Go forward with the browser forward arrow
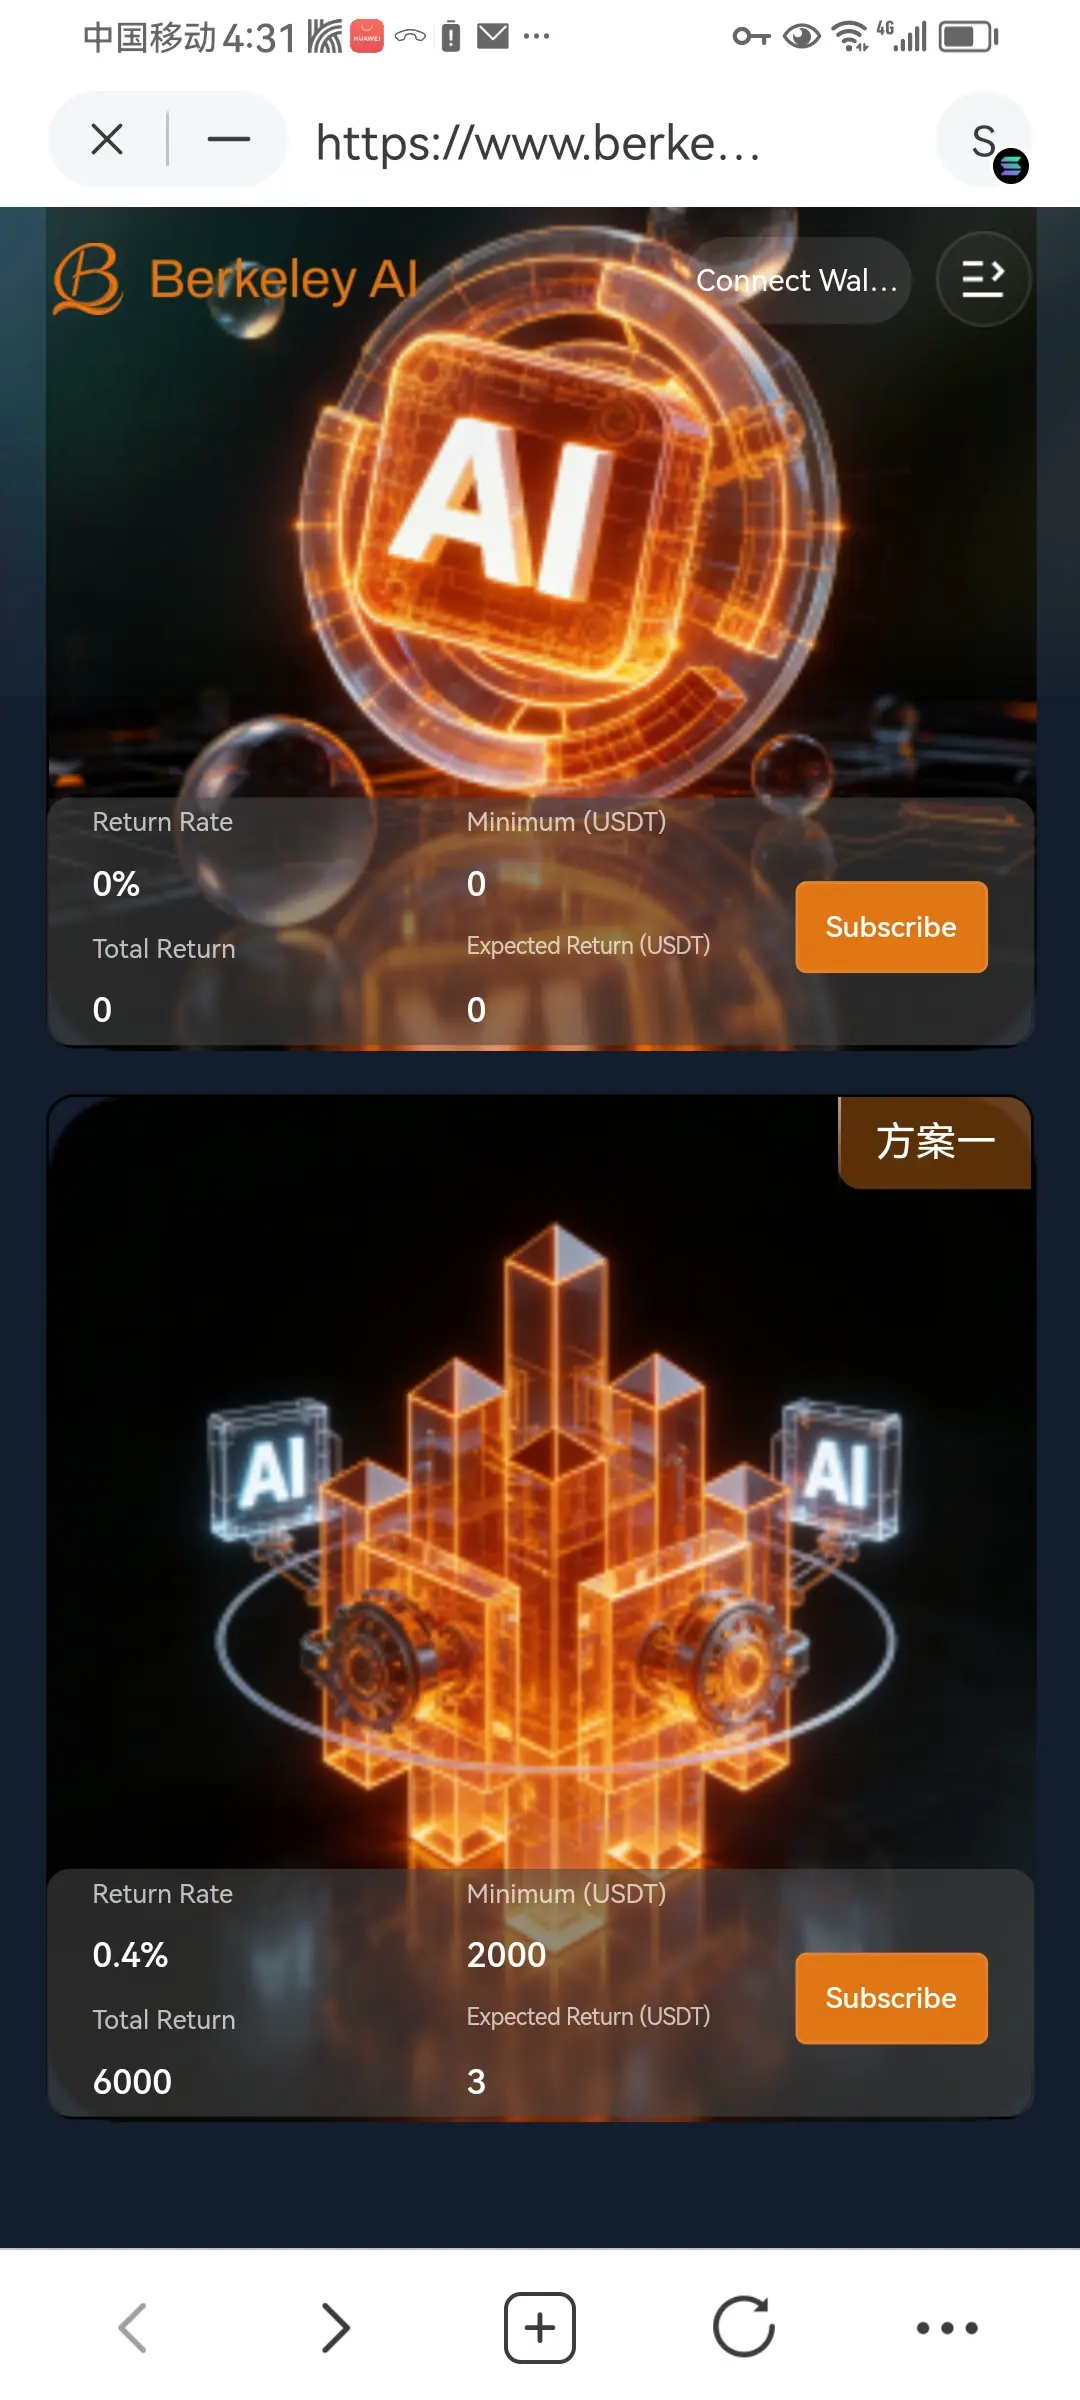Image resolution: width=1080 pixels, height=2400 pixels. 336,2327
